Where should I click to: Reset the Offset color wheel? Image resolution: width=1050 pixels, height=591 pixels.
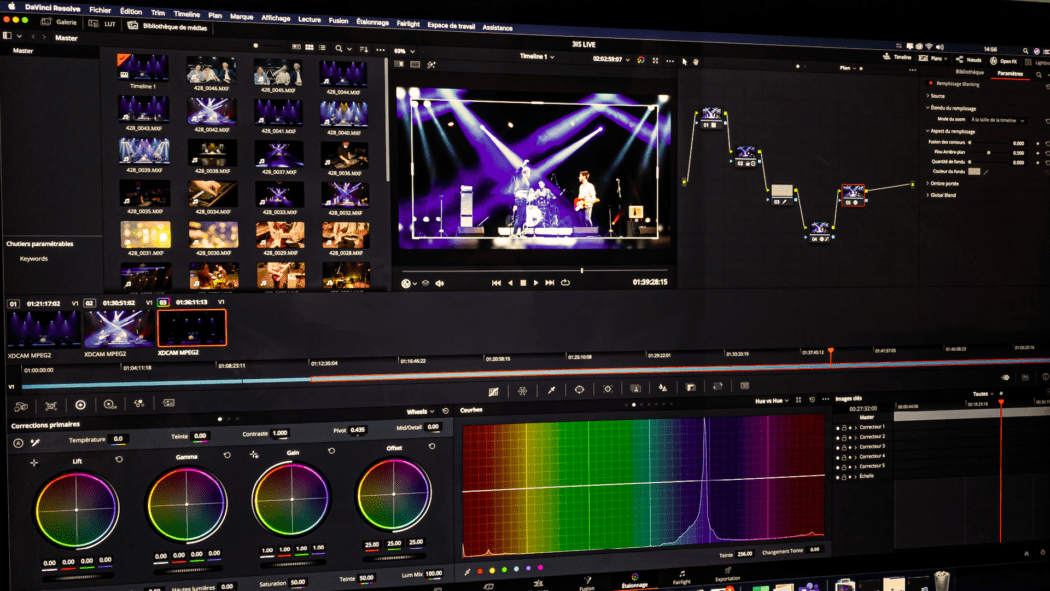[432, 446]
